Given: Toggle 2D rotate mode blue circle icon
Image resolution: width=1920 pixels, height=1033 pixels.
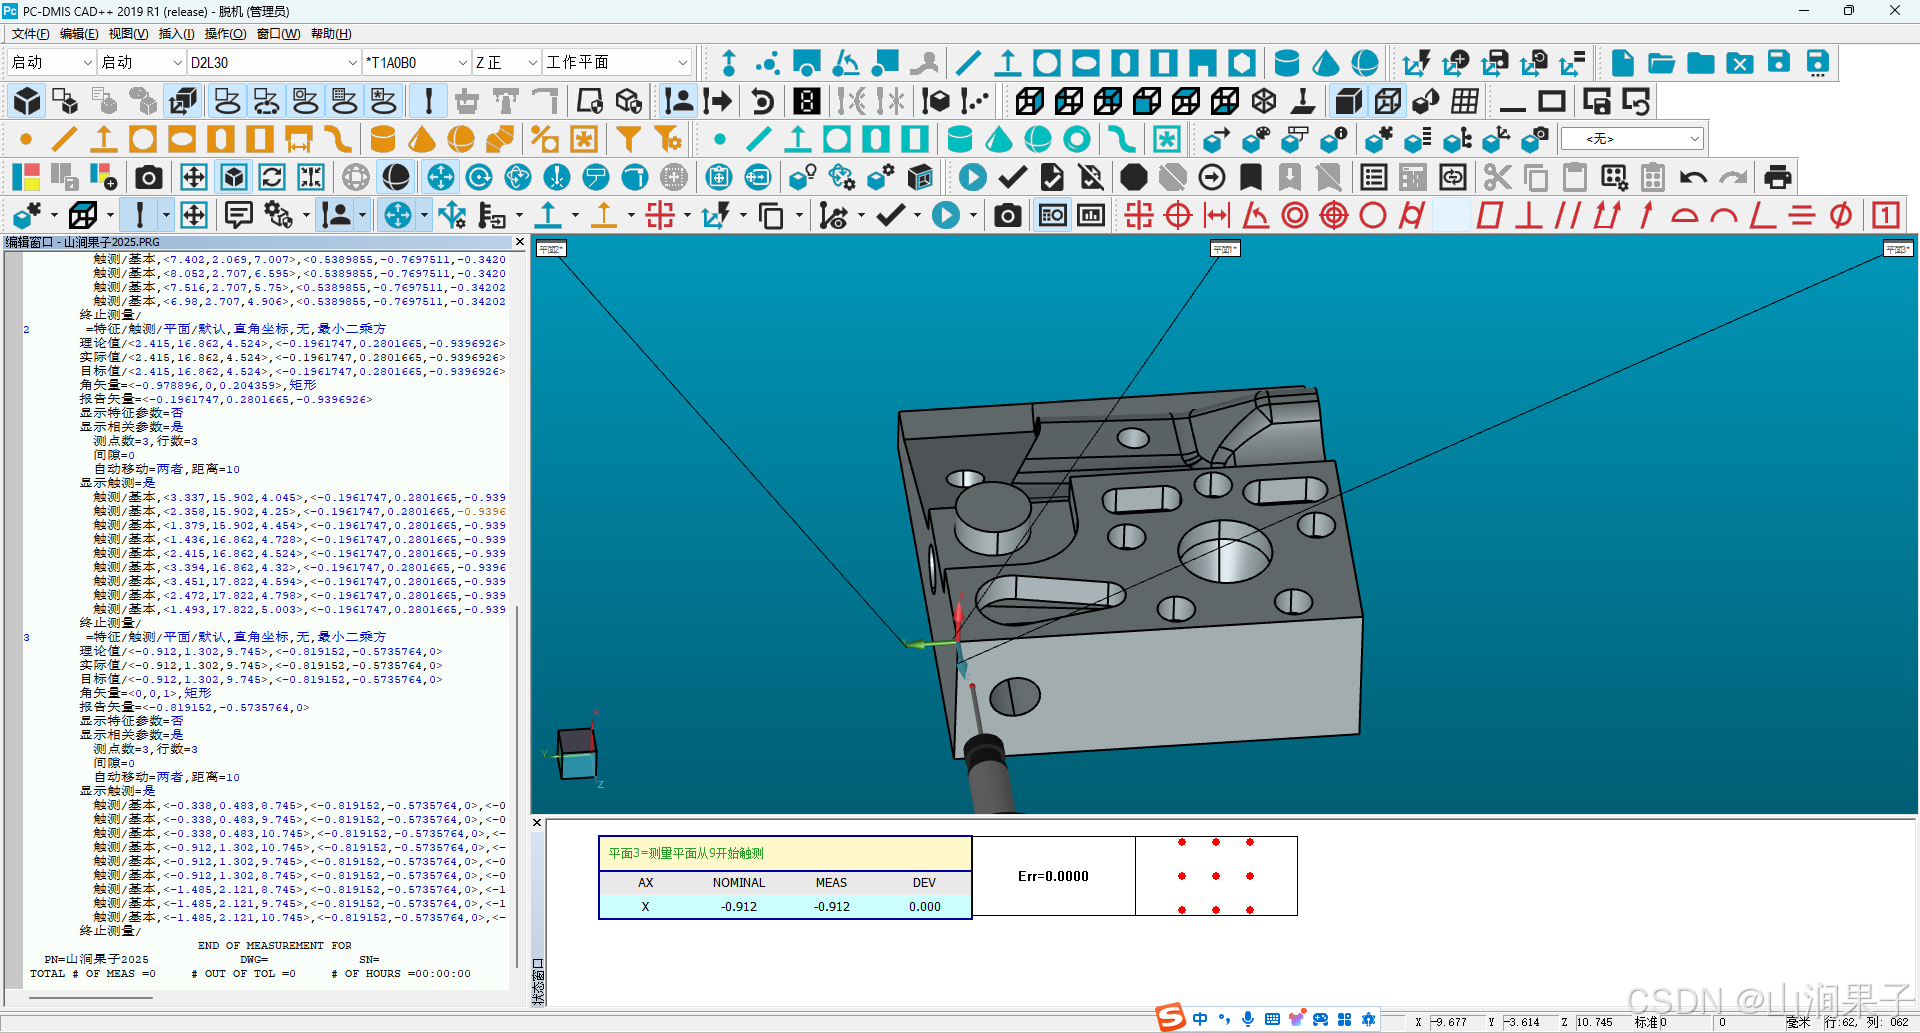Looking at the screenshot, I should (x=479, y=178).
